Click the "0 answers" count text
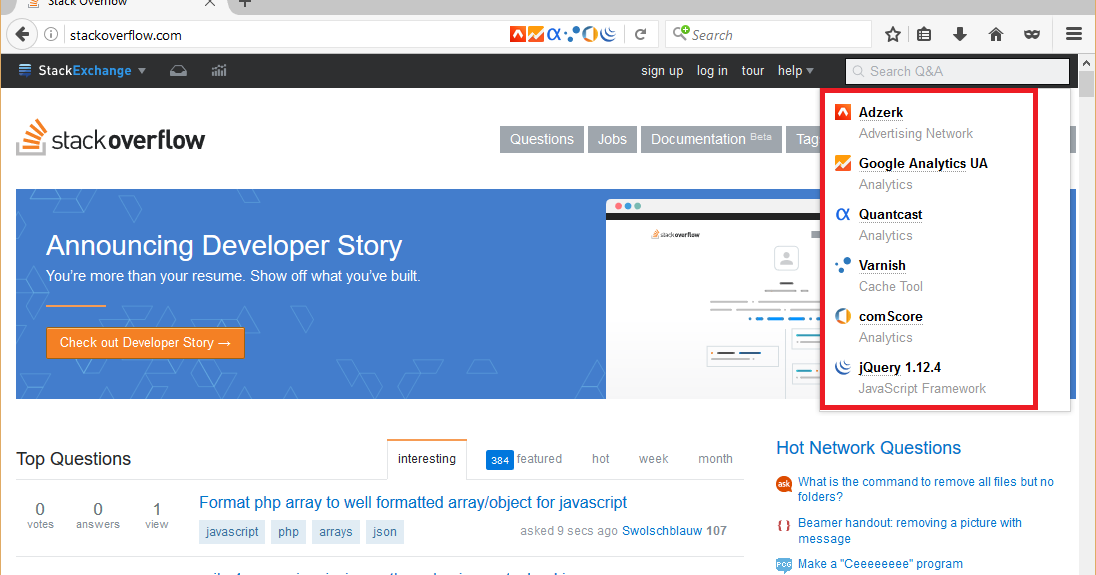 (x=98, y=516)
